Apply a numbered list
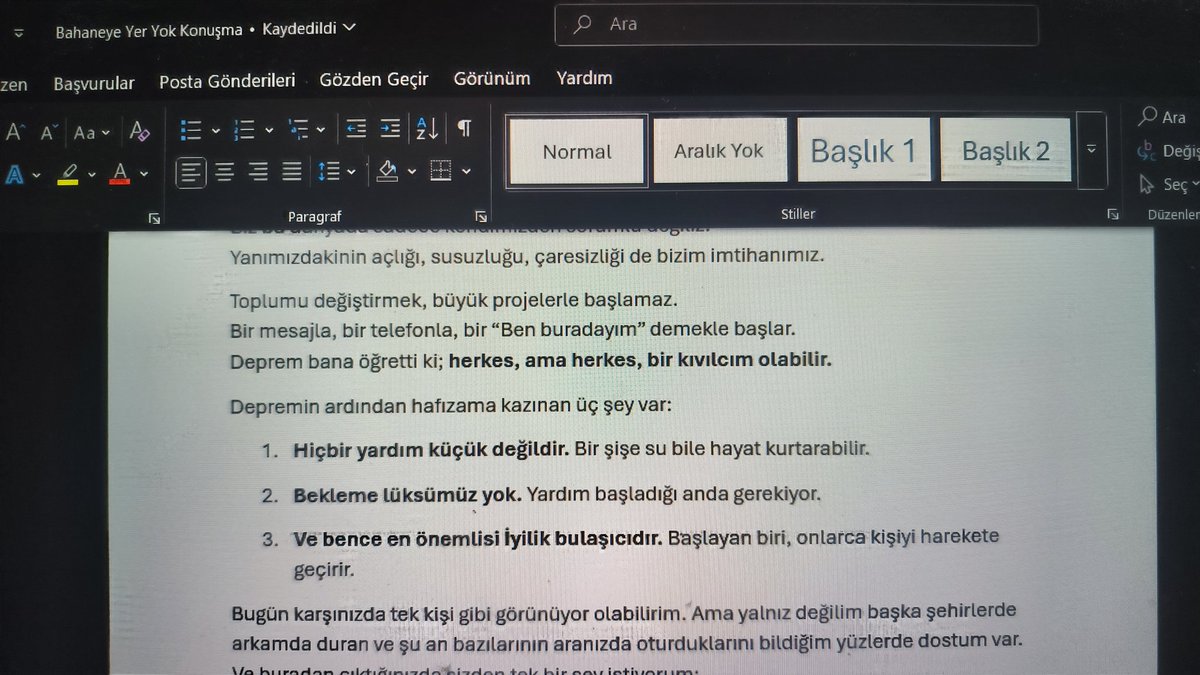1200x675 pixels. (x=244, y=130)
